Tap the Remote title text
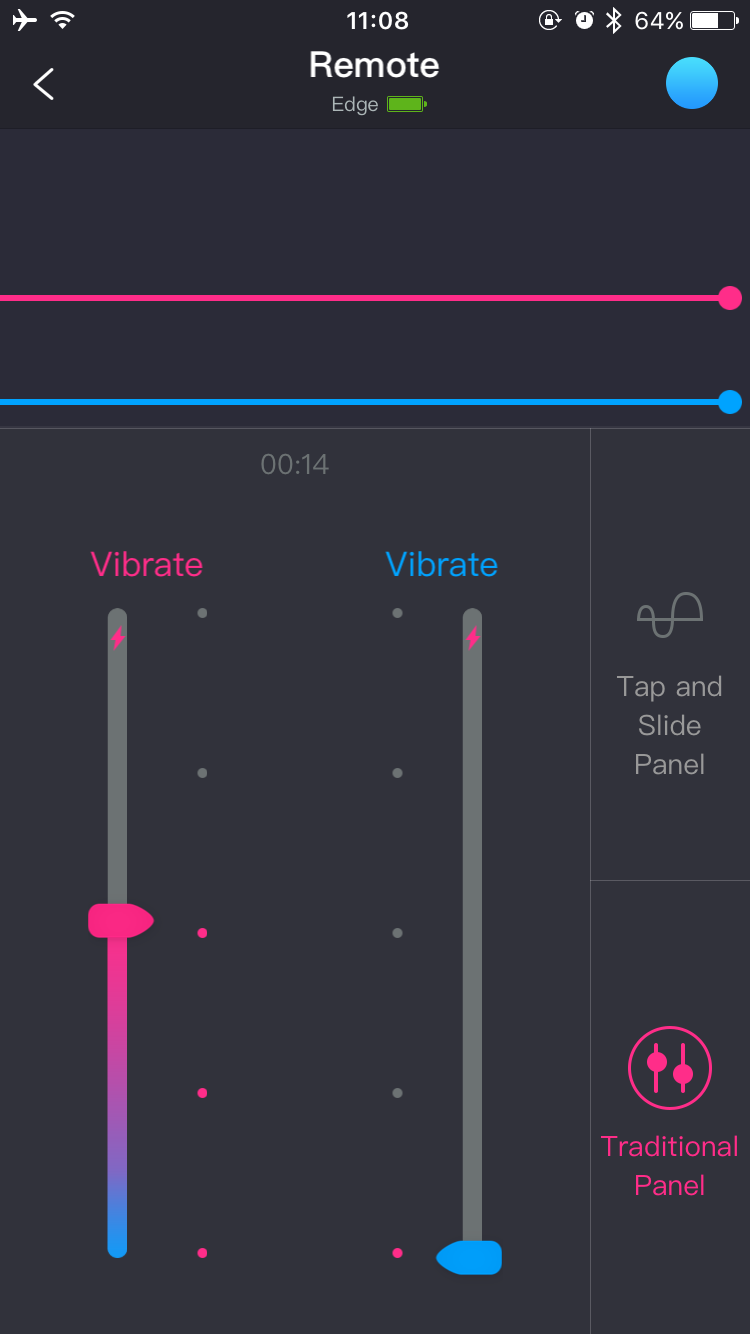 [374, 65]
